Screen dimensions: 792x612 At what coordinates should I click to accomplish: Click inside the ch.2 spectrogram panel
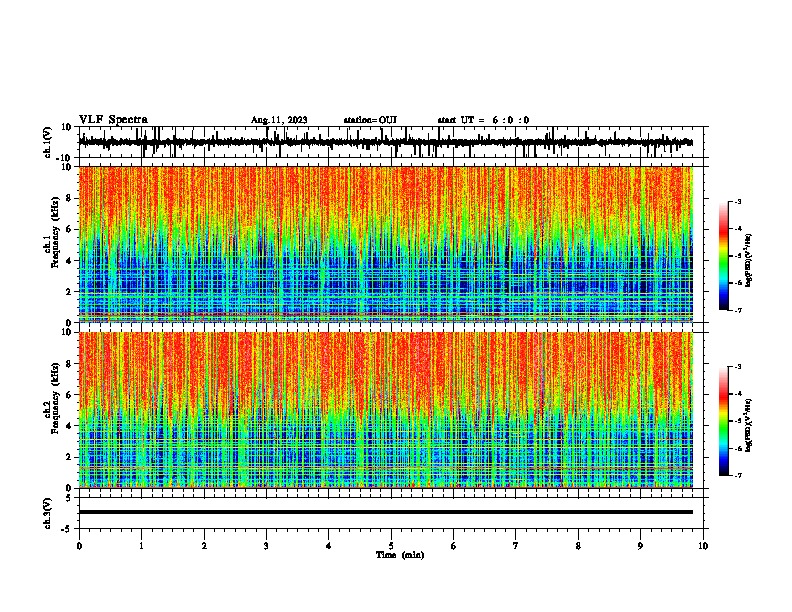click(x=391, y=410)
